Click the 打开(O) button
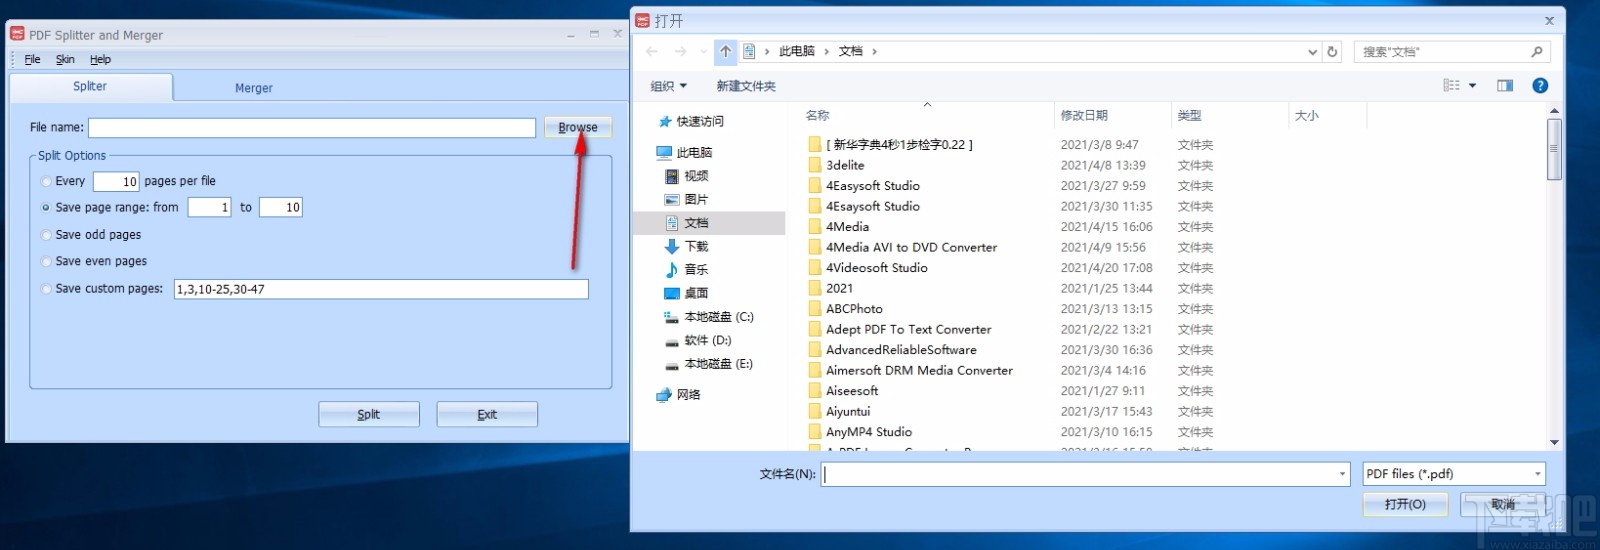The width and height of the screenshot is (1600, 550). coord(1405,504)
